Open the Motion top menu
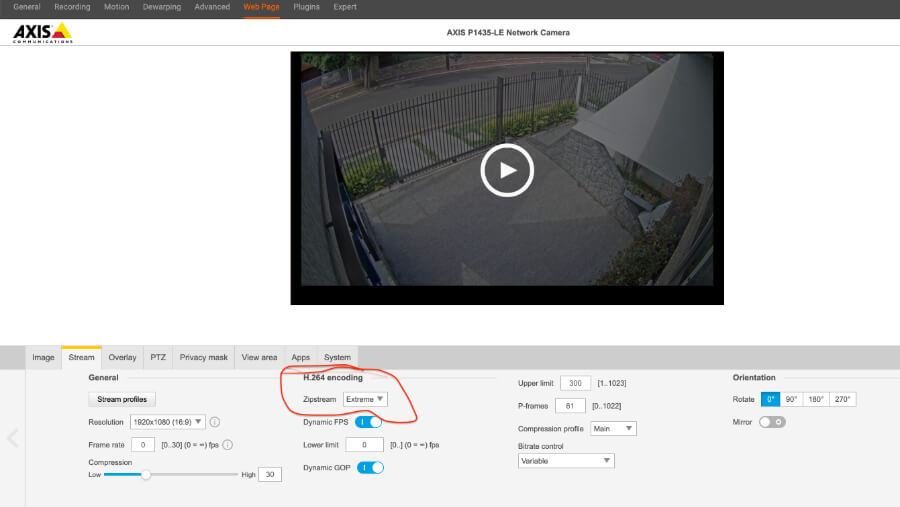Image resolution: width=900 pixels, height=507 pixels. [x=117, y=7]
